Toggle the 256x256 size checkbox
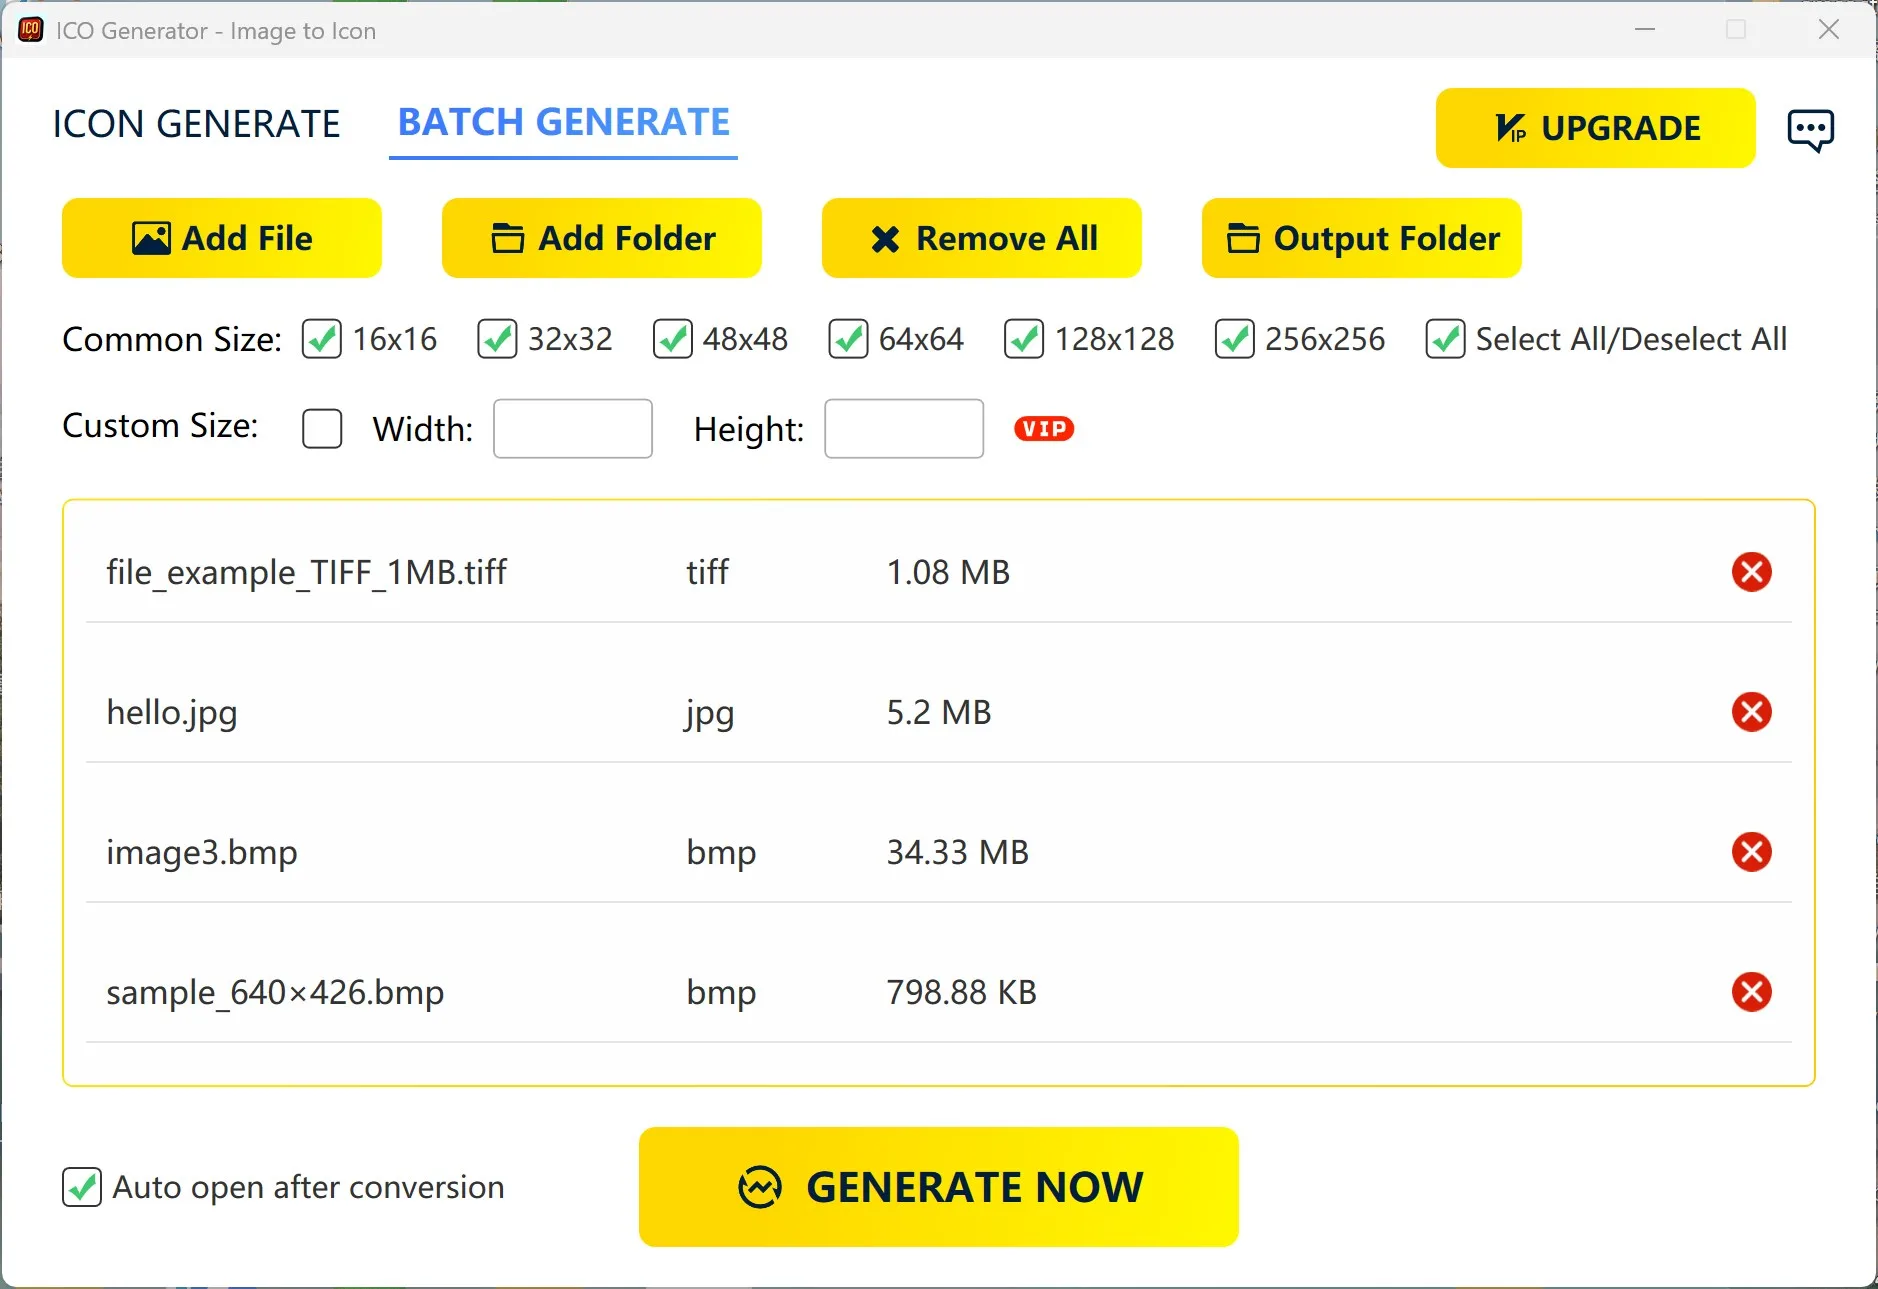Viewport: 1878px width, 1289px height. (x=1234, y=339)
